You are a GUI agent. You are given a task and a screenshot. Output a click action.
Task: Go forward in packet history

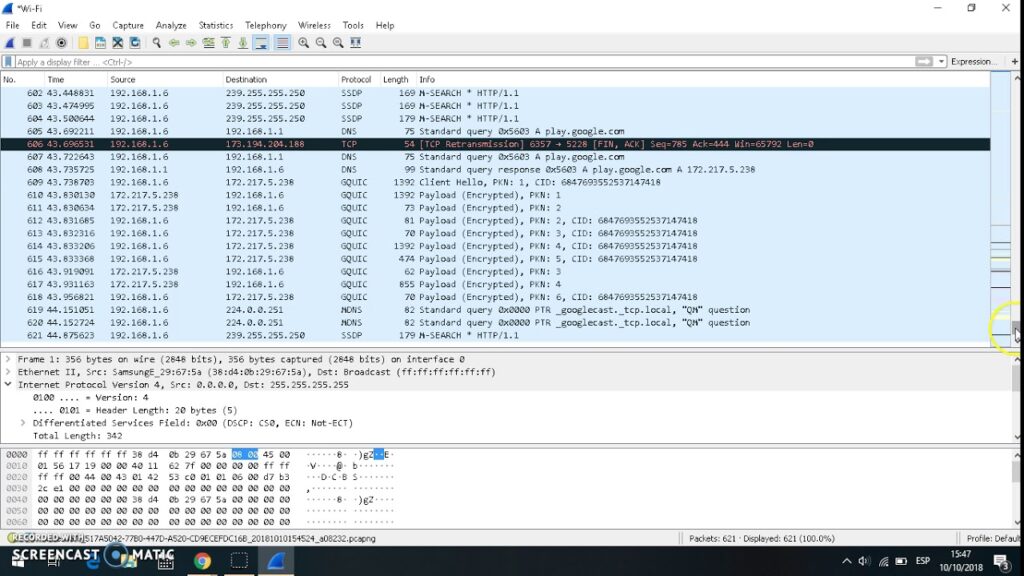(191, 43)
